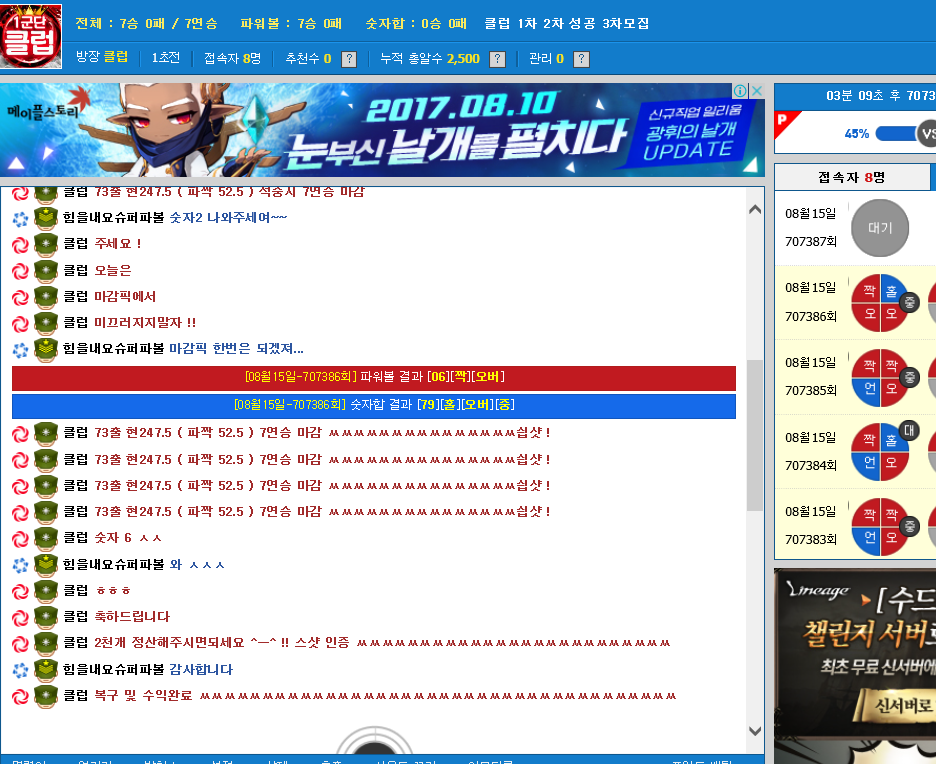936x764 pixels.
Task: Click the red swirl icon beside '마감픽에서'
Action: pos(20,297)
